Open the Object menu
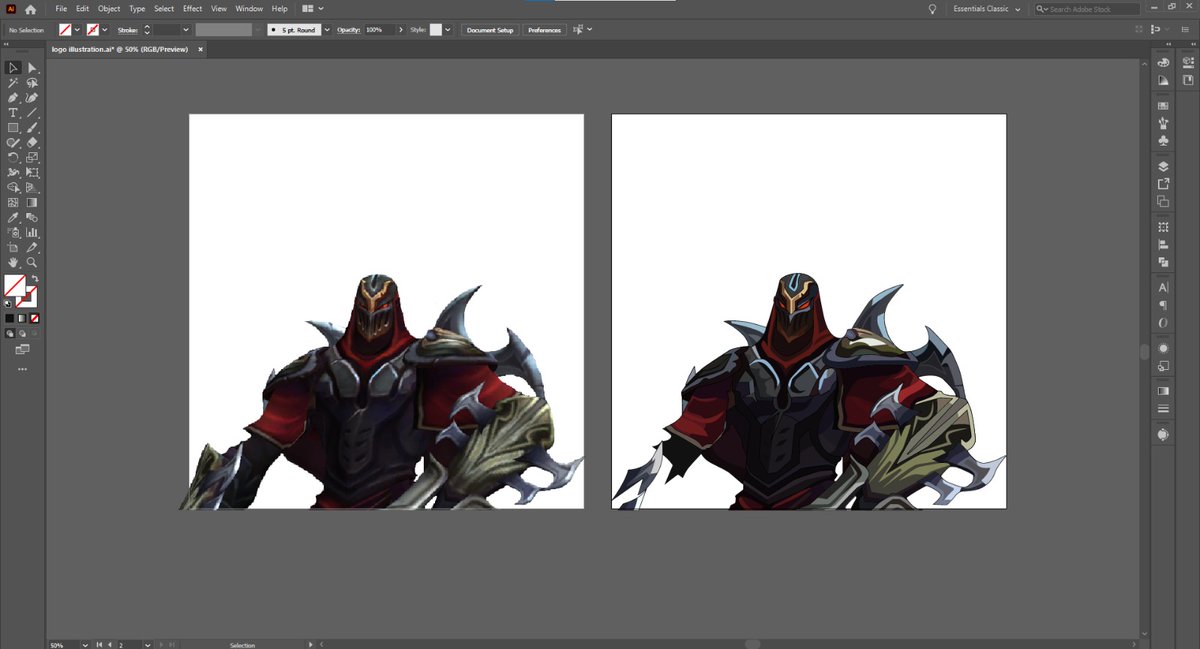 [x=109, y=9]
